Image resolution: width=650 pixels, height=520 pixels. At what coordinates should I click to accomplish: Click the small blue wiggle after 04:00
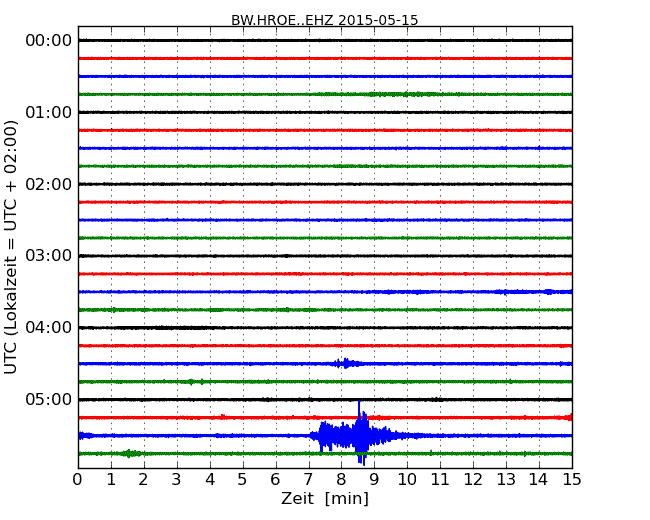tap(345, 363)
